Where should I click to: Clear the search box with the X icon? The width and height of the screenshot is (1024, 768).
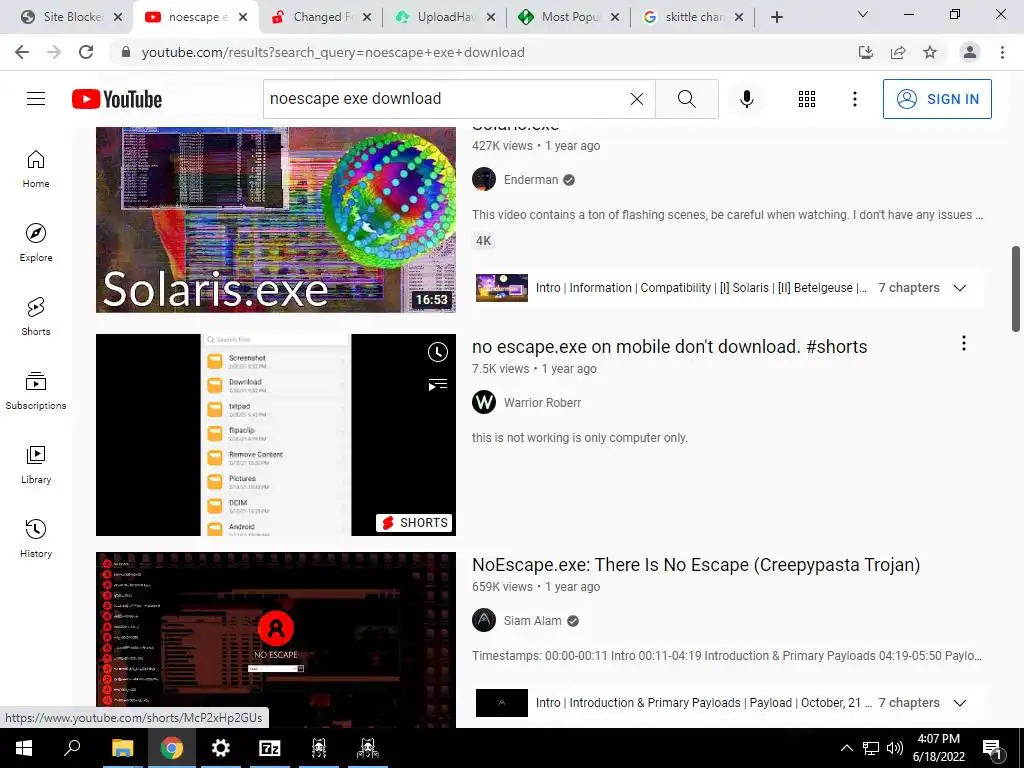coord(637,99)
